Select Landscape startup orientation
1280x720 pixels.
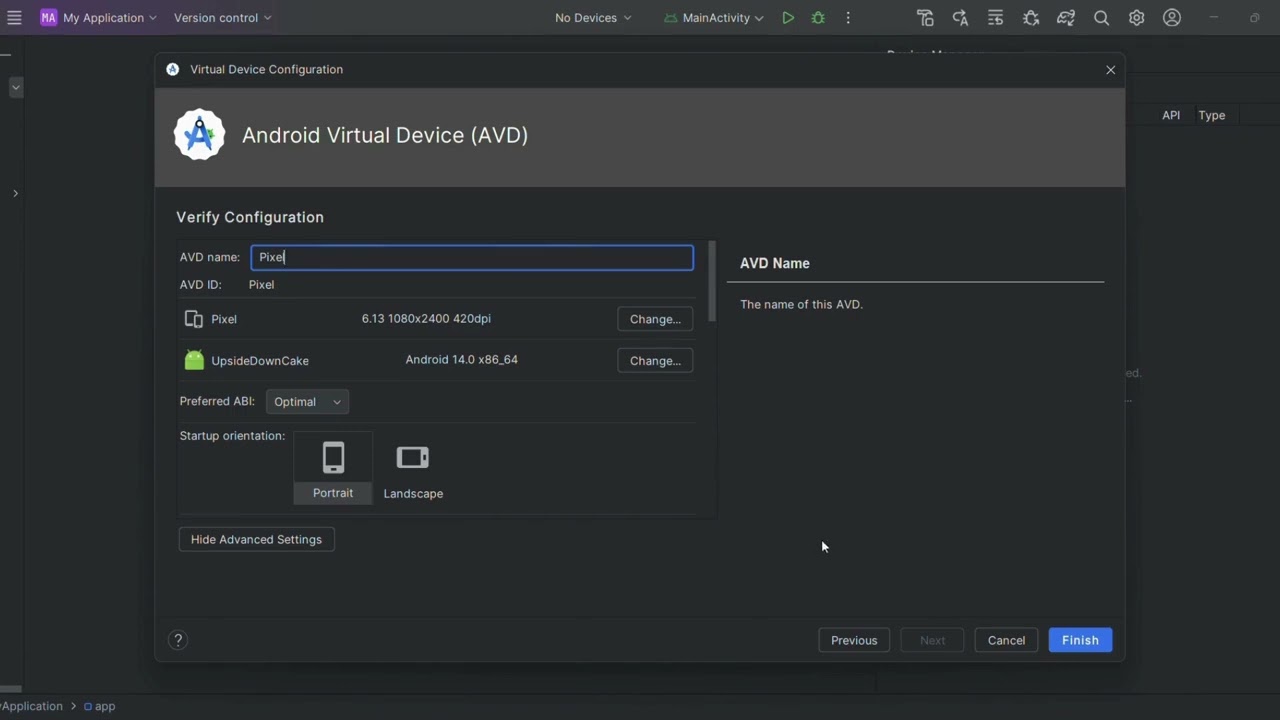413,468
